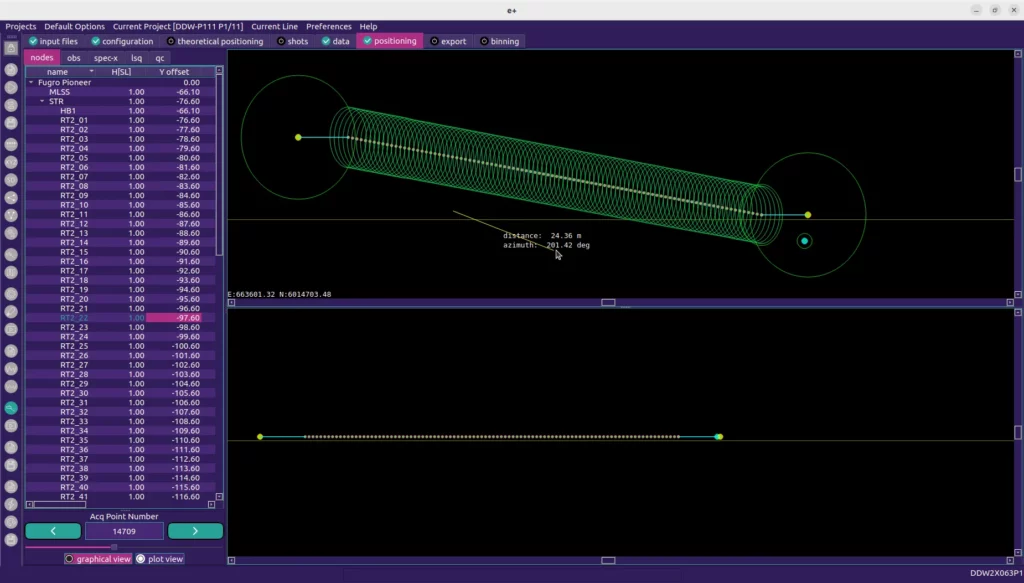Select the RT2_01 row
Screen dimensions: 1024x583
coord(120,120)
